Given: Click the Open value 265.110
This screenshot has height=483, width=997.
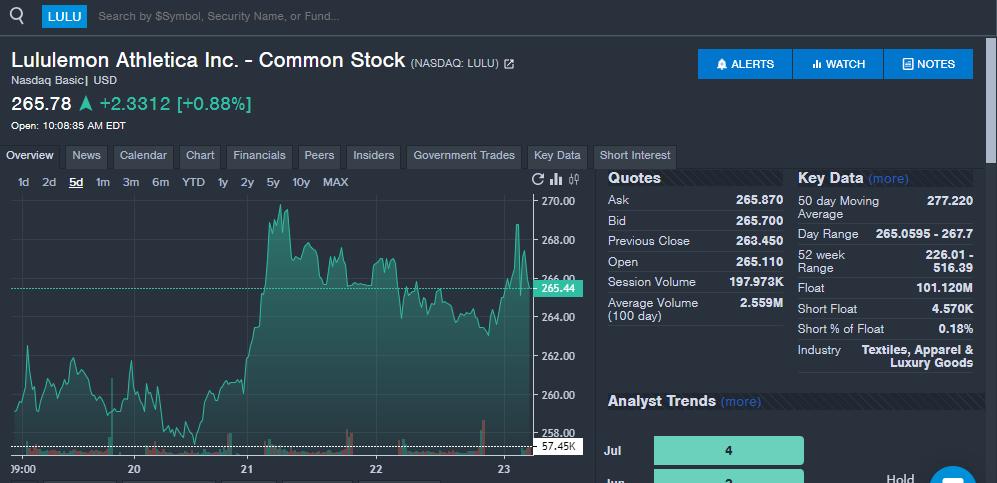Looking at the screenshot, I should pyautogui.click(x=759, y=262).
